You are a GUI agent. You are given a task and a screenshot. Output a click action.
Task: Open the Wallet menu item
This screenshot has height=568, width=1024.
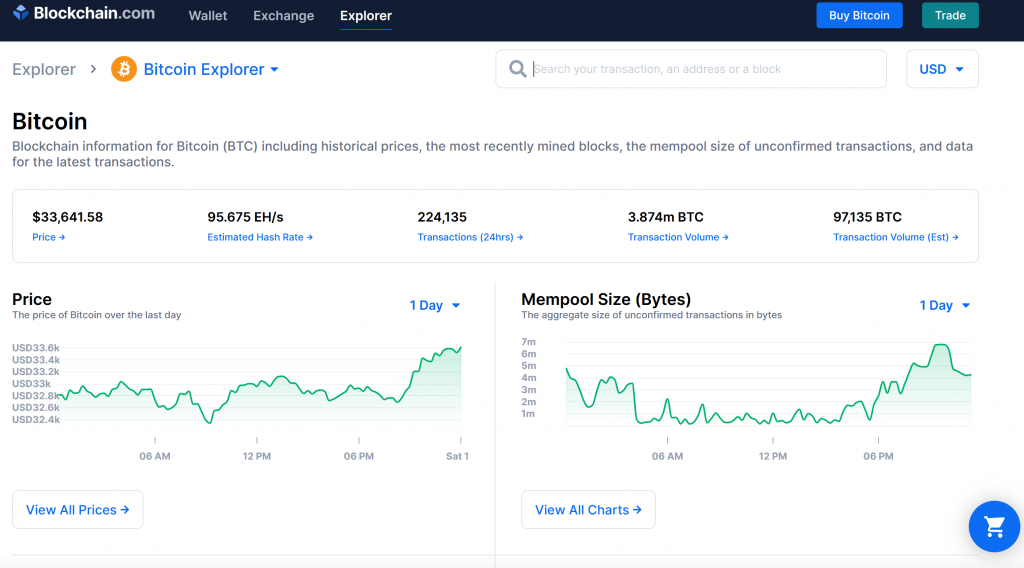208,16
